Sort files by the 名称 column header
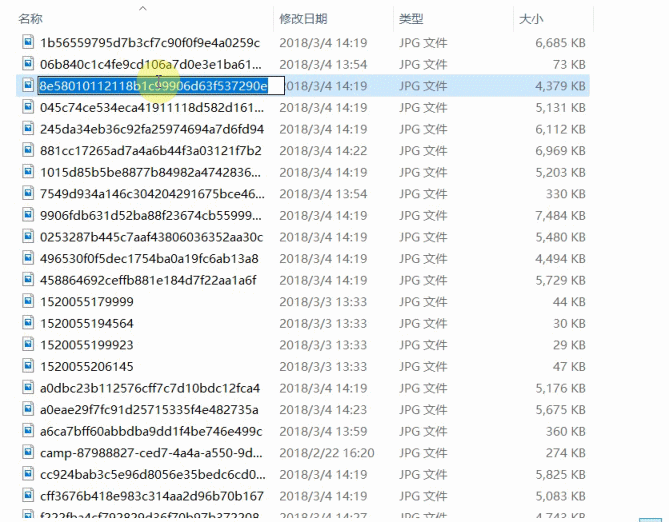669x522 pixels. [30, 19]
